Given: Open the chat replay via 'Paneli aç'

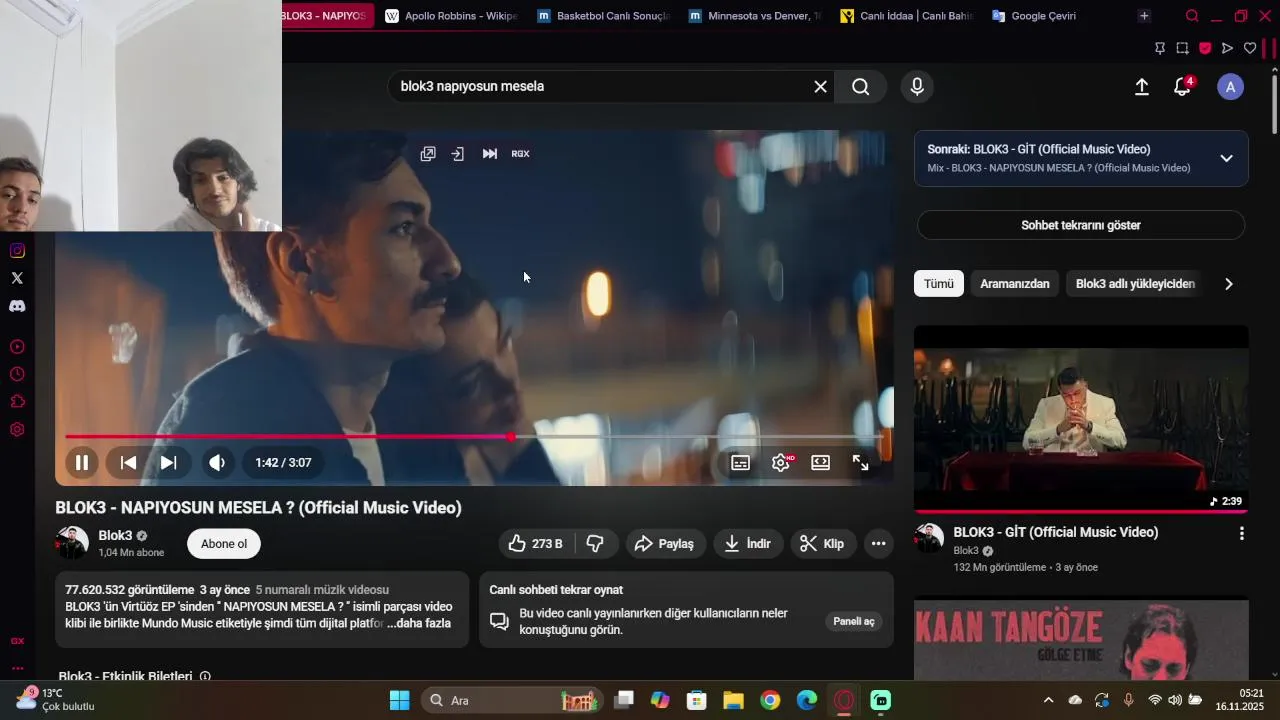Looking at the screenshot, I should point(854,622).
